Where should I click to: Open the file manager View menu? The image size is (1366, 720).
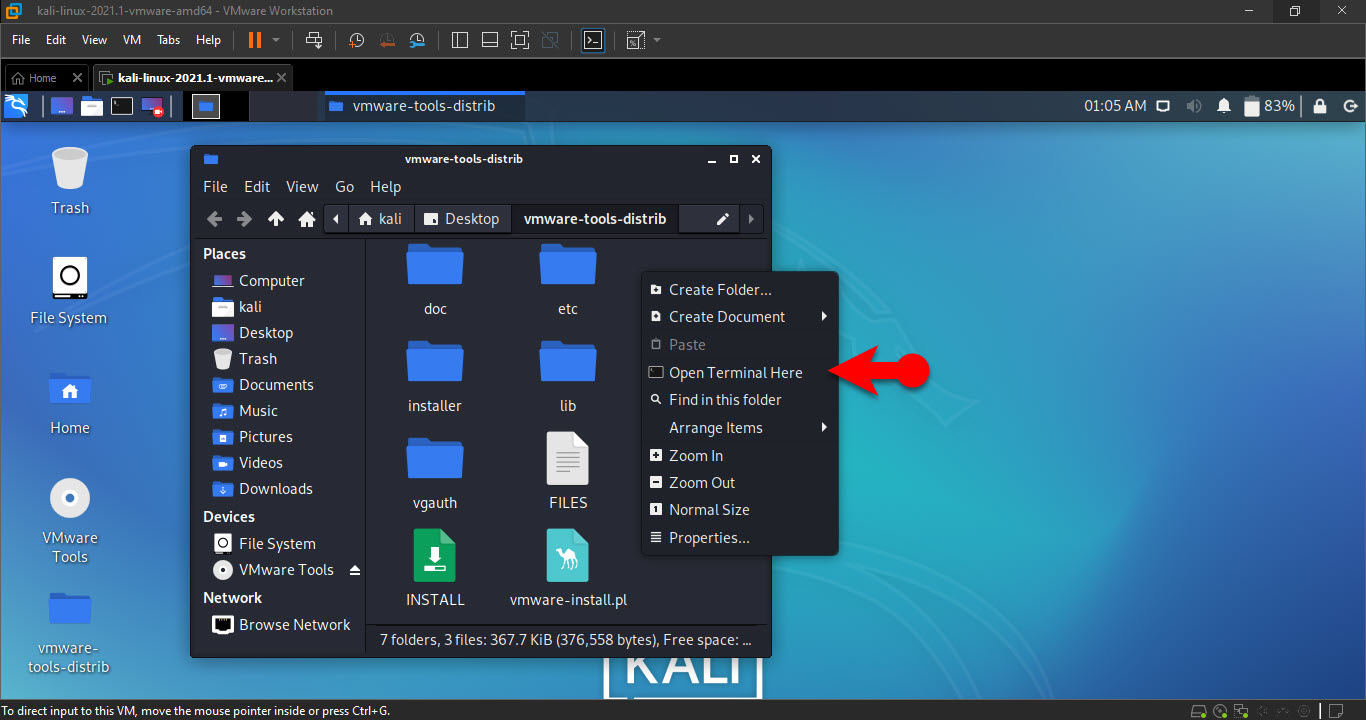(x=302, y=187)
